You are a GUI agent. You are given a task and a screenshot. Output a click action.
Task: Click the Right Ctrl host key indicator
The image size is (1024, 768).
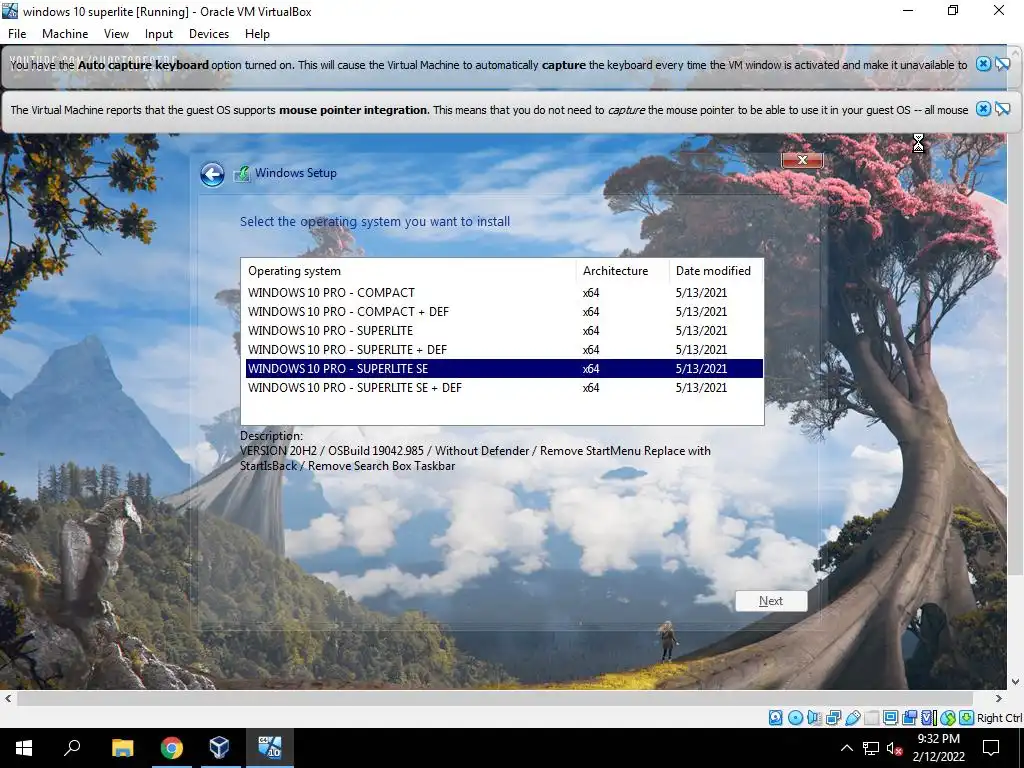pyautogui.click(x=999, y=718)
